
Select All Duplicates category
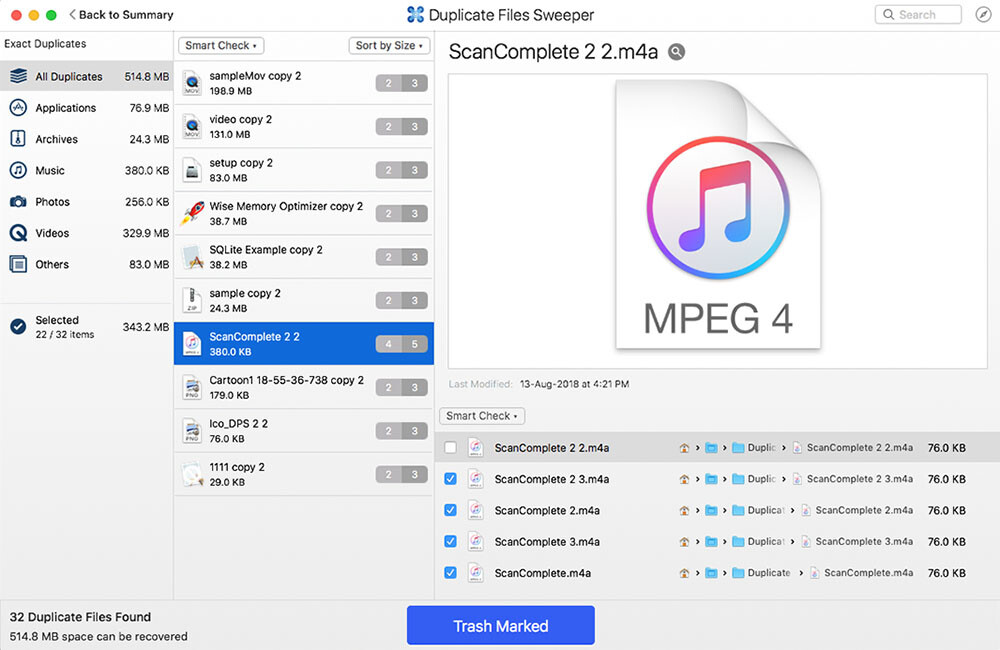tap(87, 77)
